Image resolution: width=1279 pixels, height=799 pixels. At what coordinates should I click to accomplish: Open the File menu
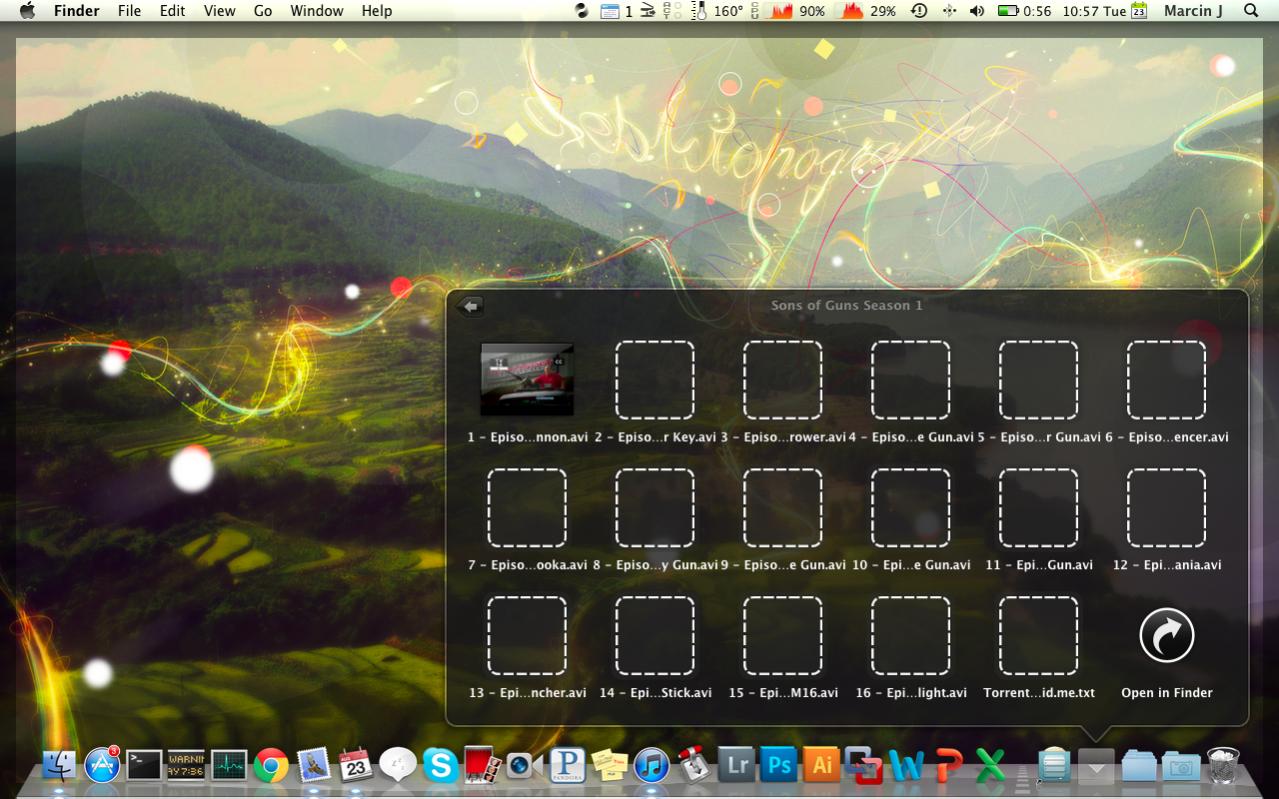[x=129, y=11]
